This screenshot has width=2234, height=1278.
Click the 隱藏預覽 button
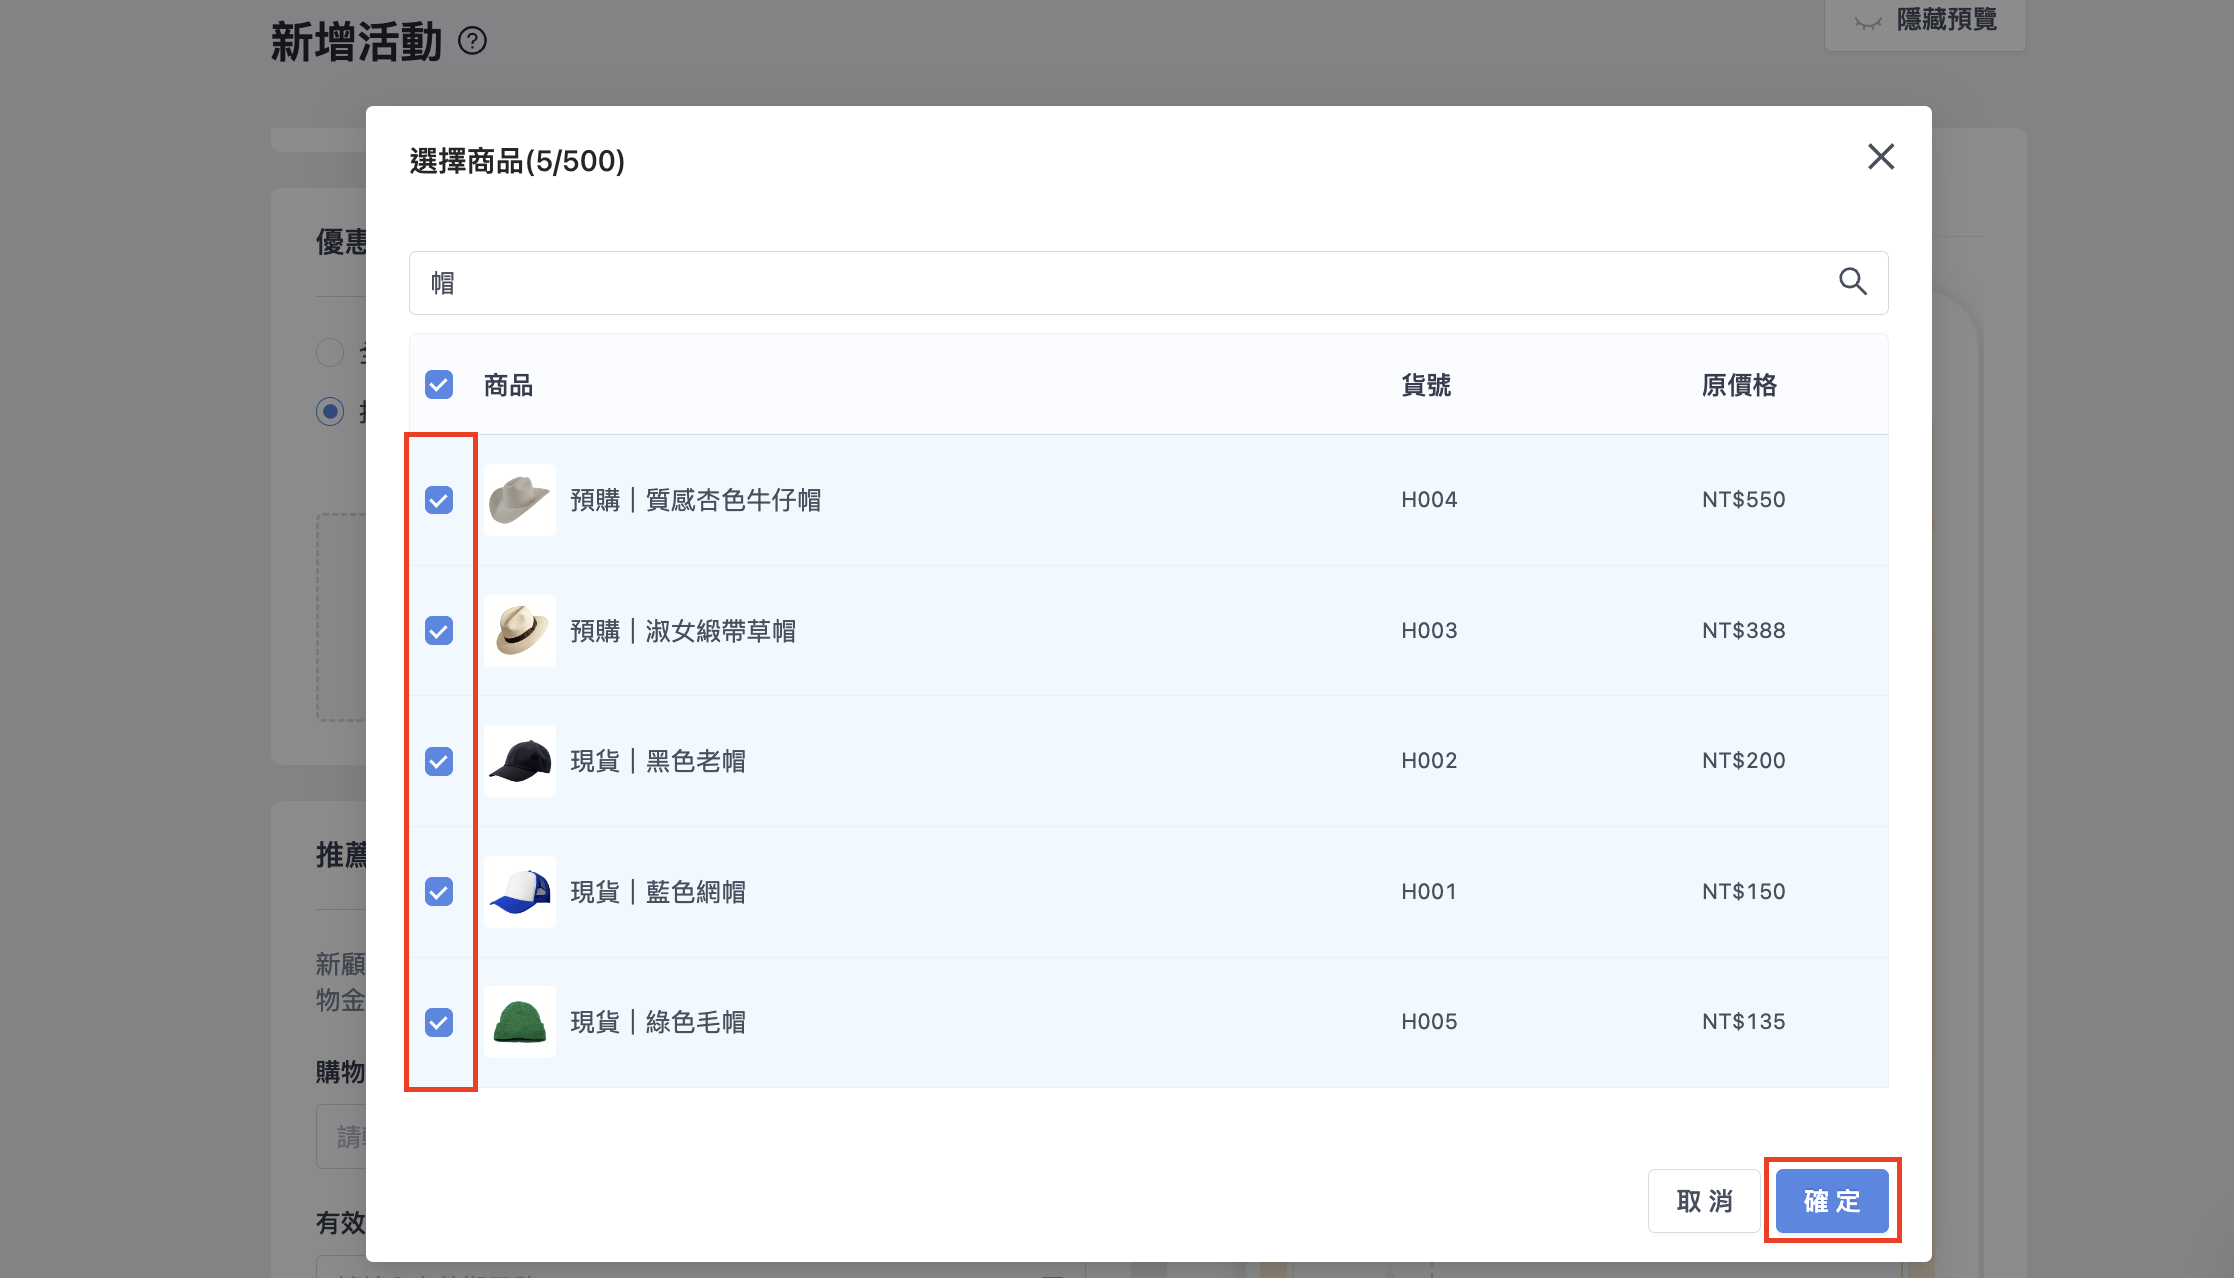coord(1925,20)
